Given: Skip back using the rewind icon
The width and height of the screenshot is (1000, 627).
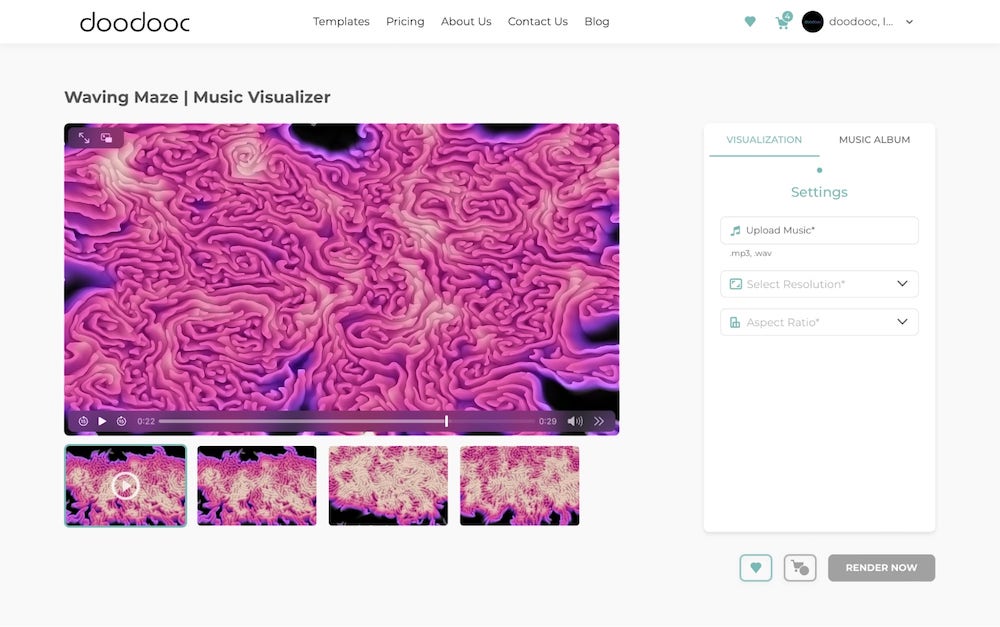Looking at the screenshot, I should point(83,421).
